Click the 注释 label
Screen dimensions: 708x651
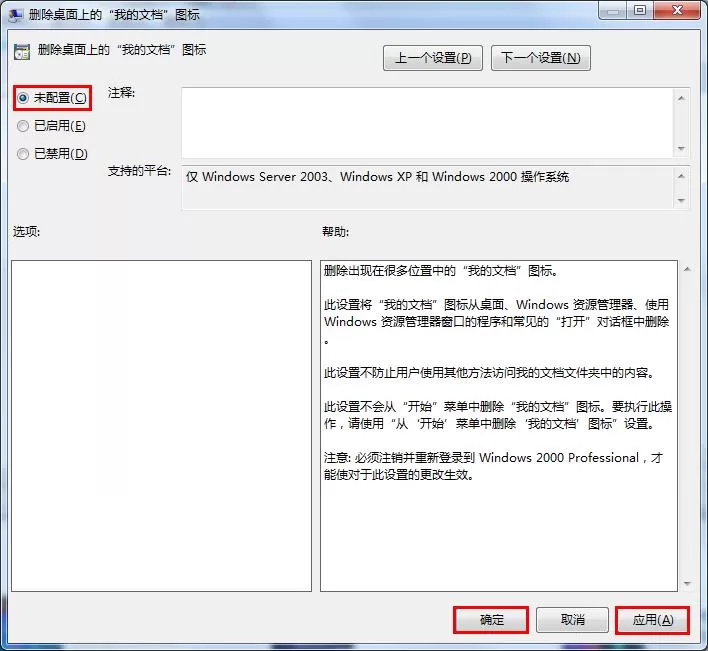pos(121,93)
